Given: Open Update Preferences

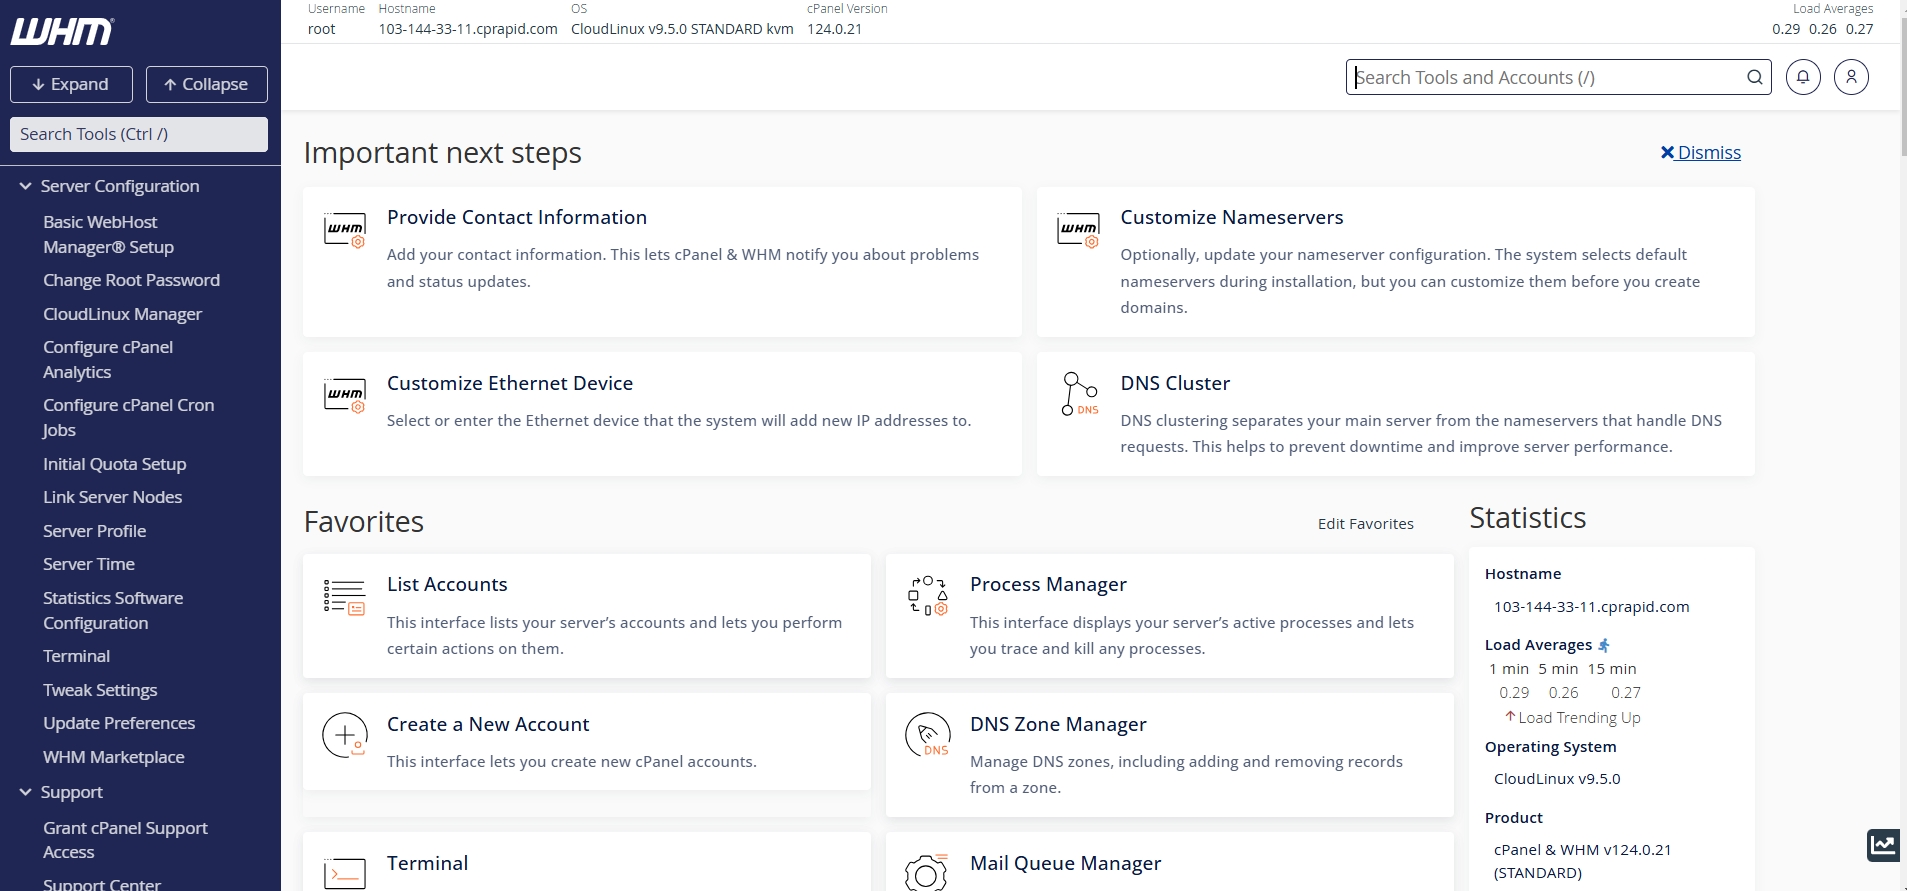Looking at the screenshot, I should pos(119,723).
